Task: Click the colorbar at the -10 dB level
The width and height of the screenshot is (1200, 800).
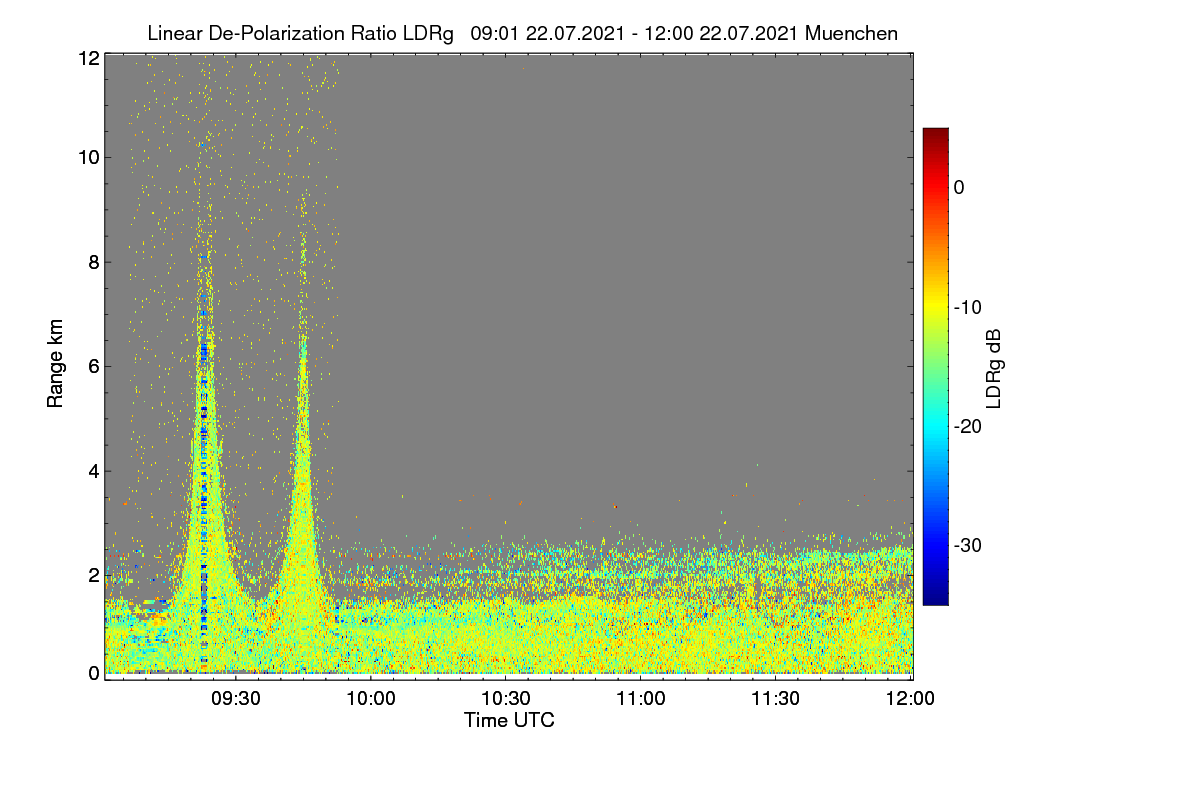Action: pyautogui.click(x=935, y=306)
